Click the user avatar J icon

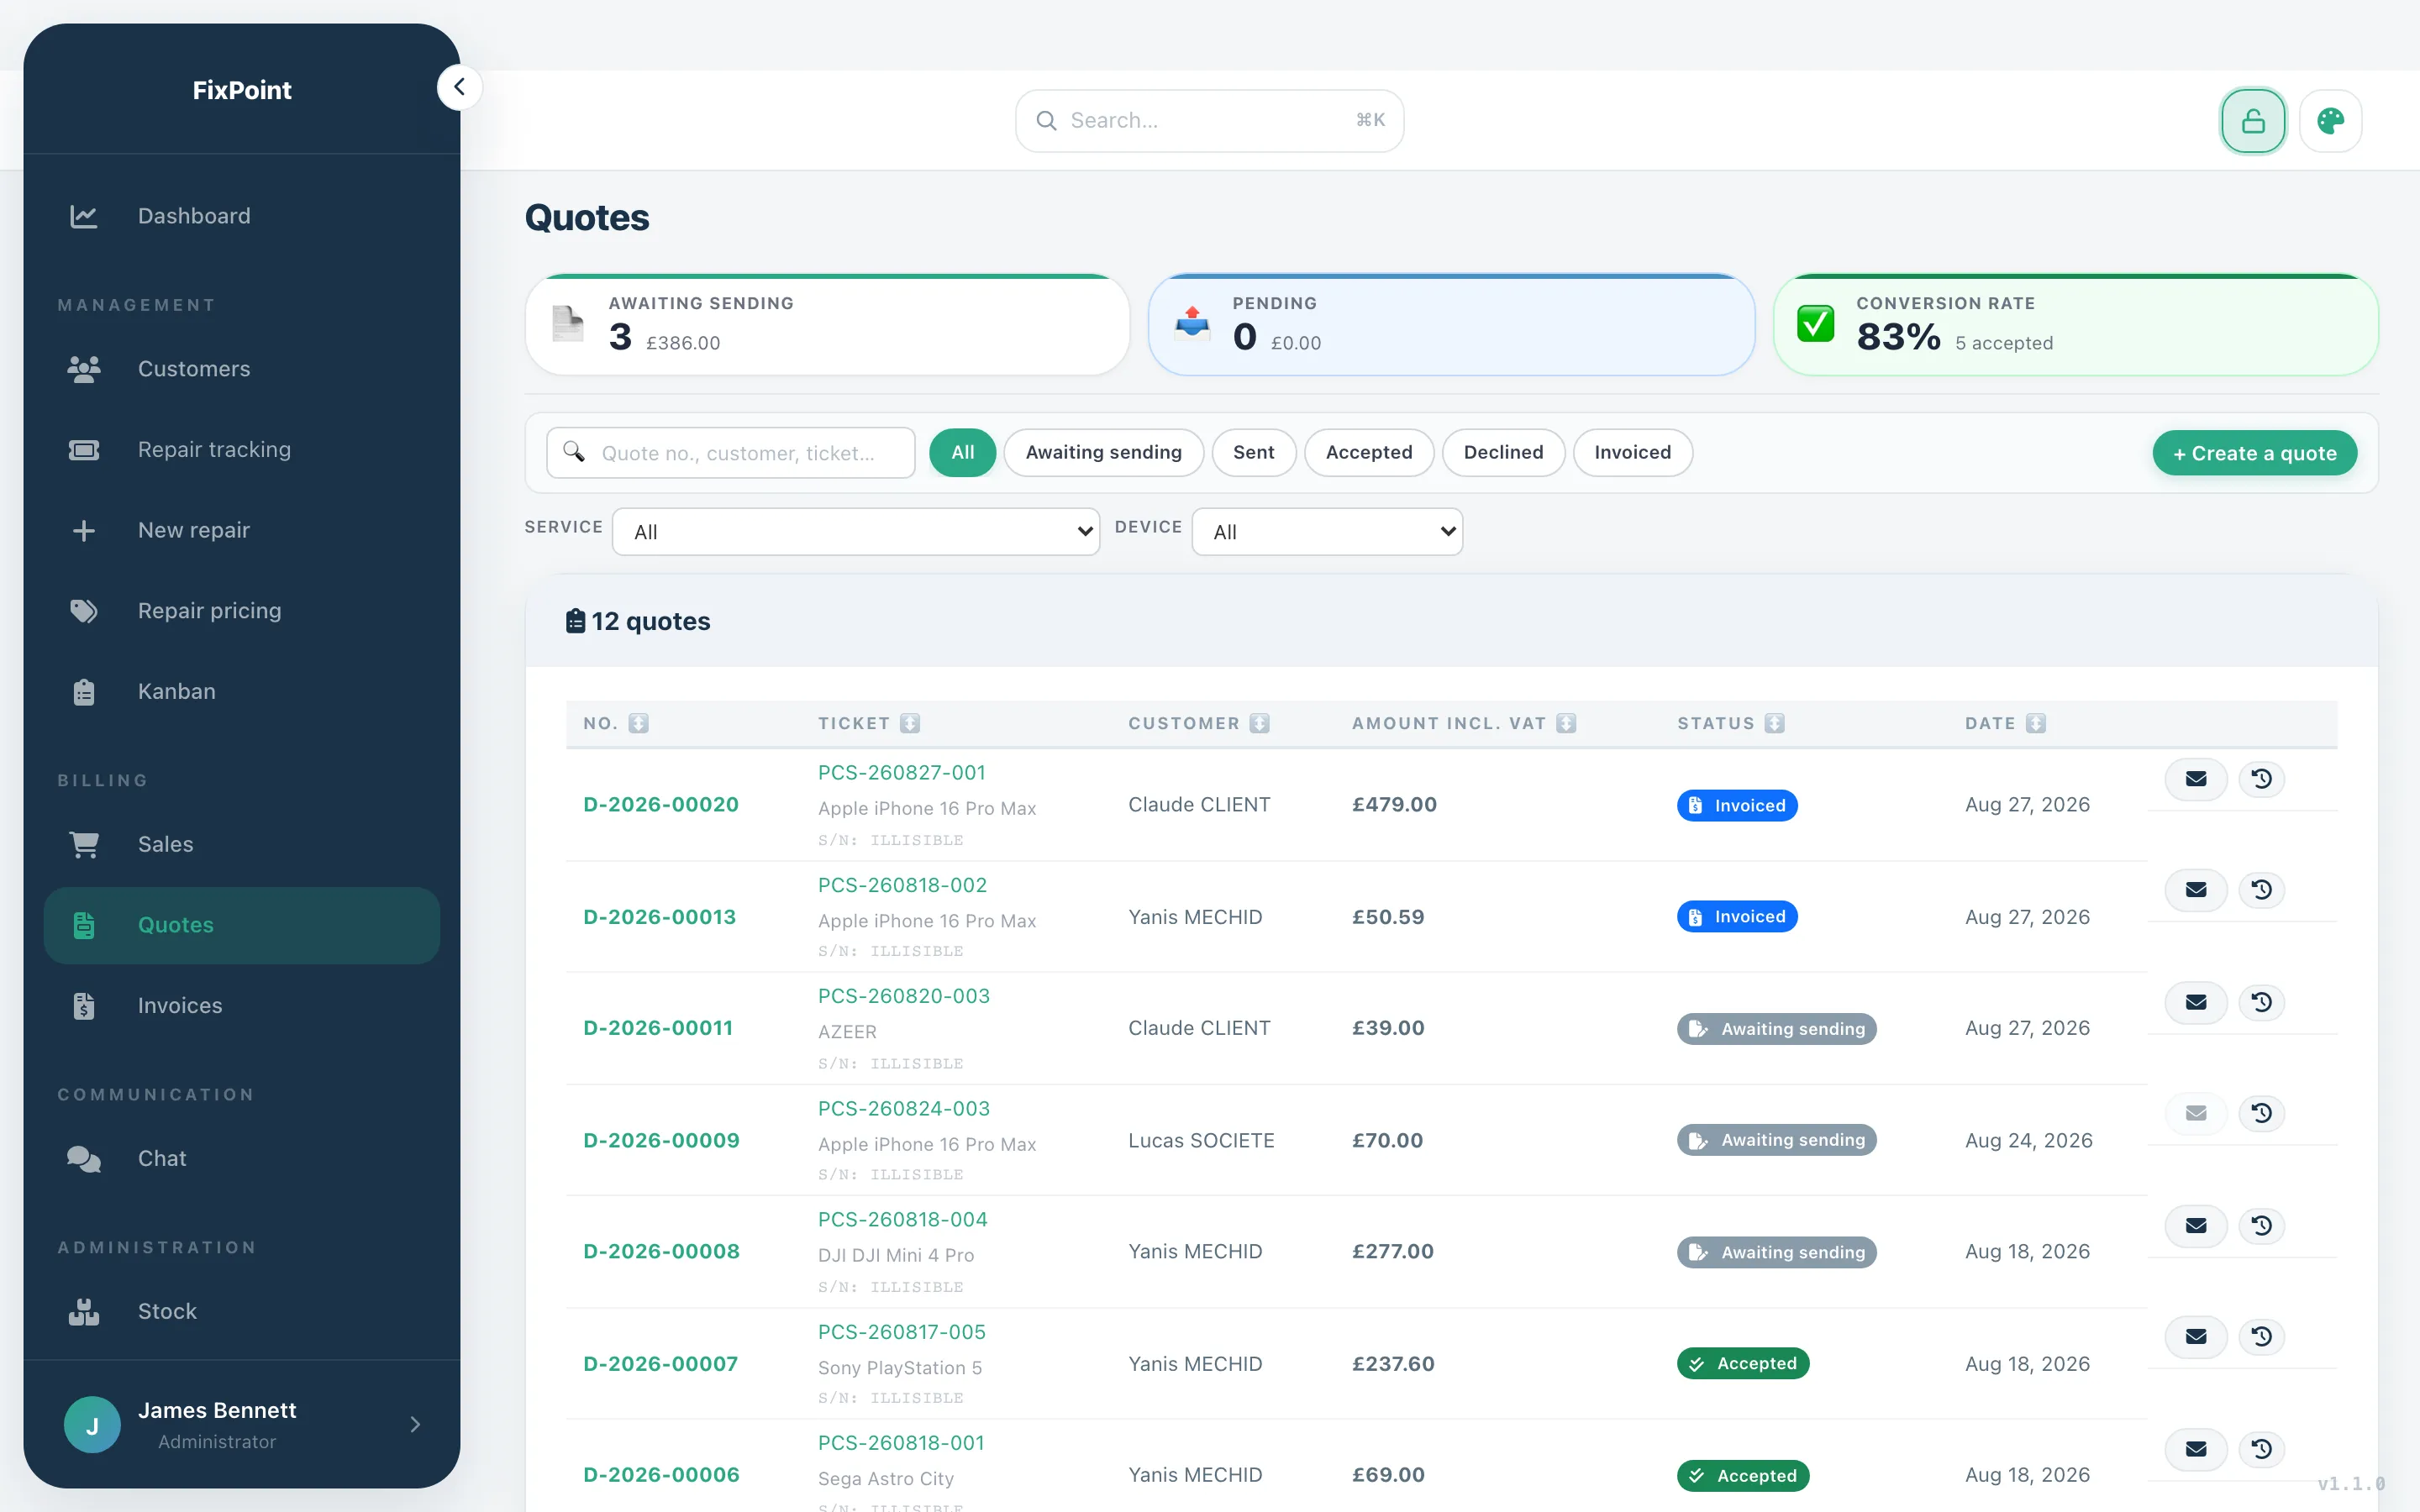coord(92,1425)
